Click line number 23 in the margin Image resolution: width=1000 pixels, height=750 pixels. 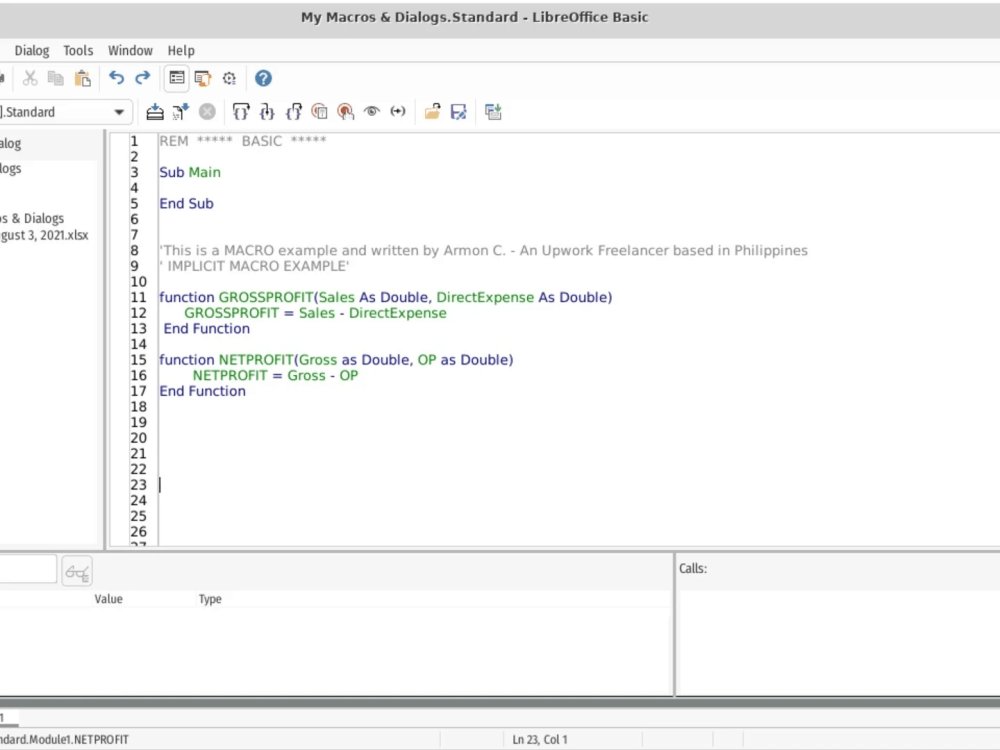(x=138, y=485)
